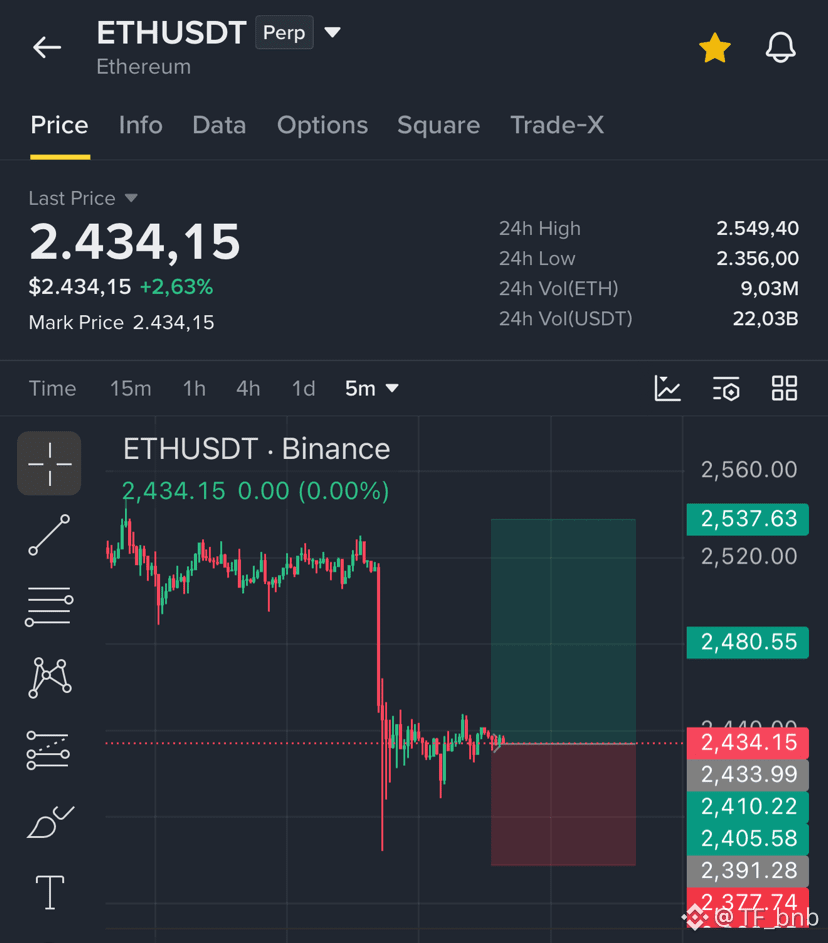Select the horizontal lines Fibonacci tool
The height and width of the screenshot is (943, 828).
coord(49,606)
